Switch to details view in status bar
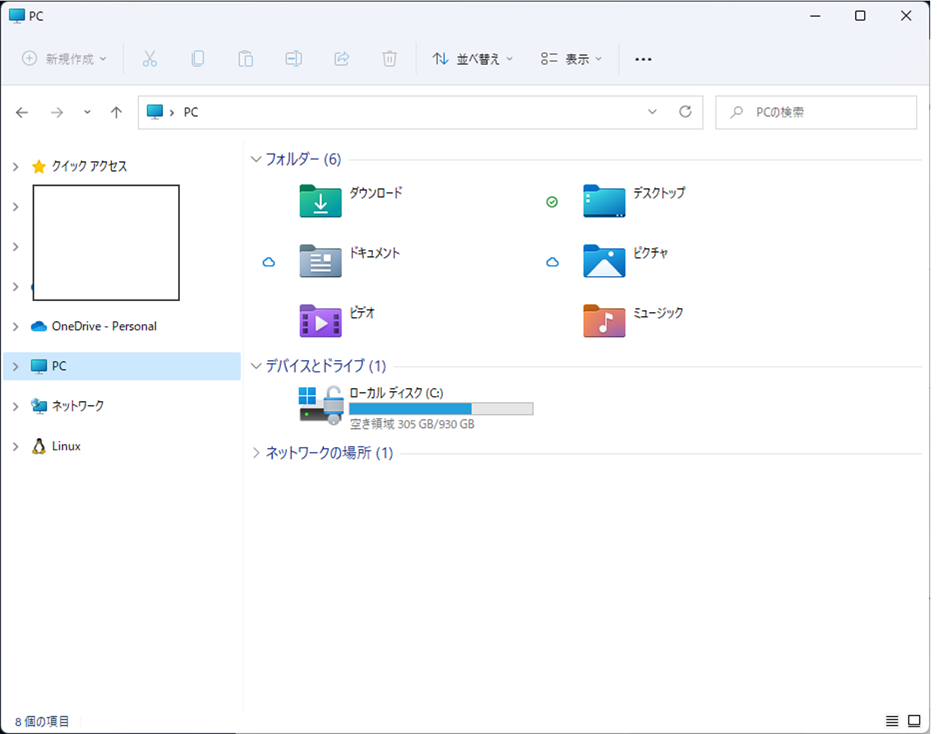Viewport: 937px width, 734px height. pyautogui.click(x=892, y=721)
